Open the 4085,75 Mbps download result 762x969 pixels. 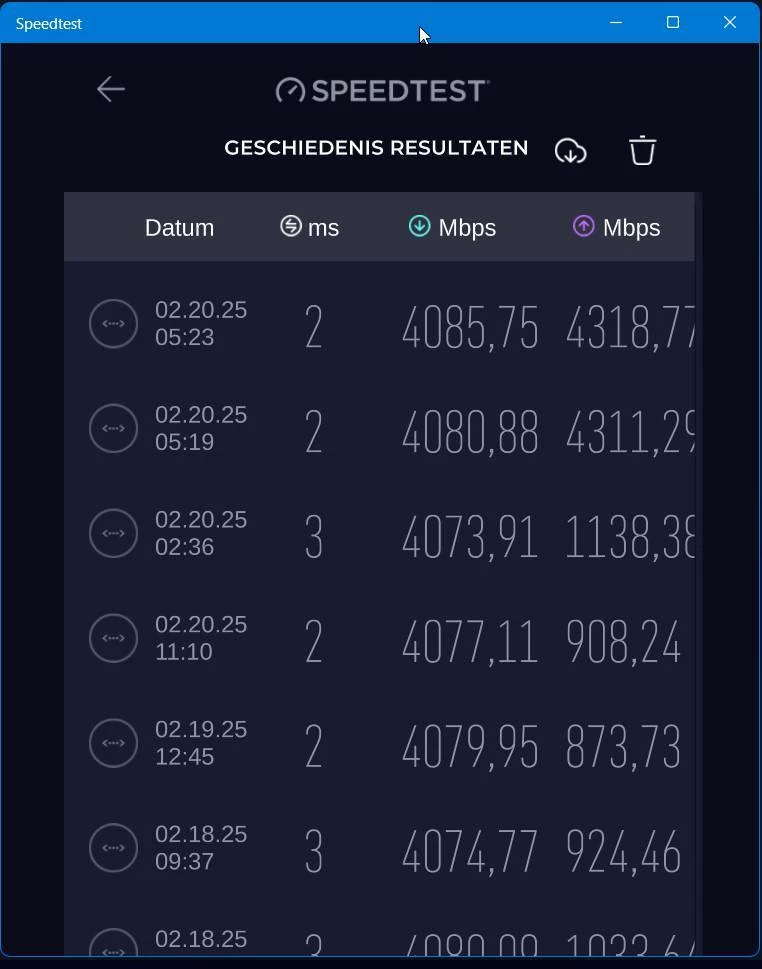click(x=469, y=328)
